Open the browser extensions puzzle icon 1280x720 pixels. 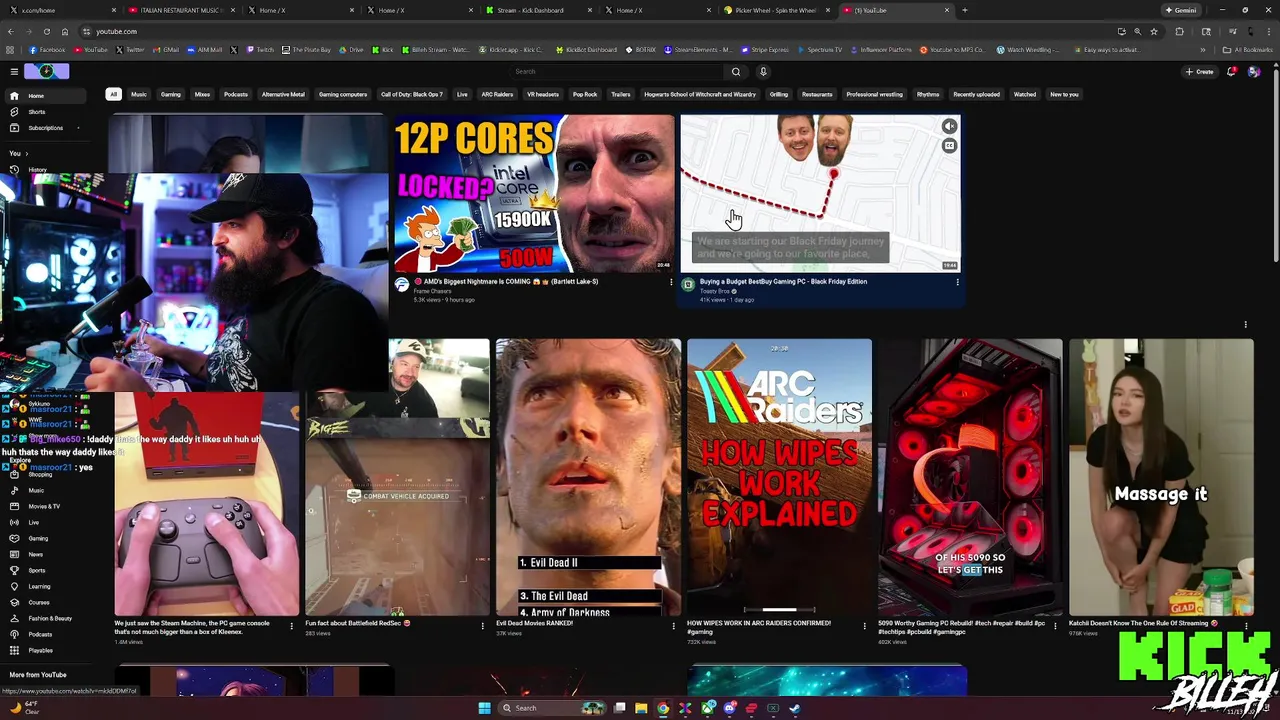coord(1179,31)
